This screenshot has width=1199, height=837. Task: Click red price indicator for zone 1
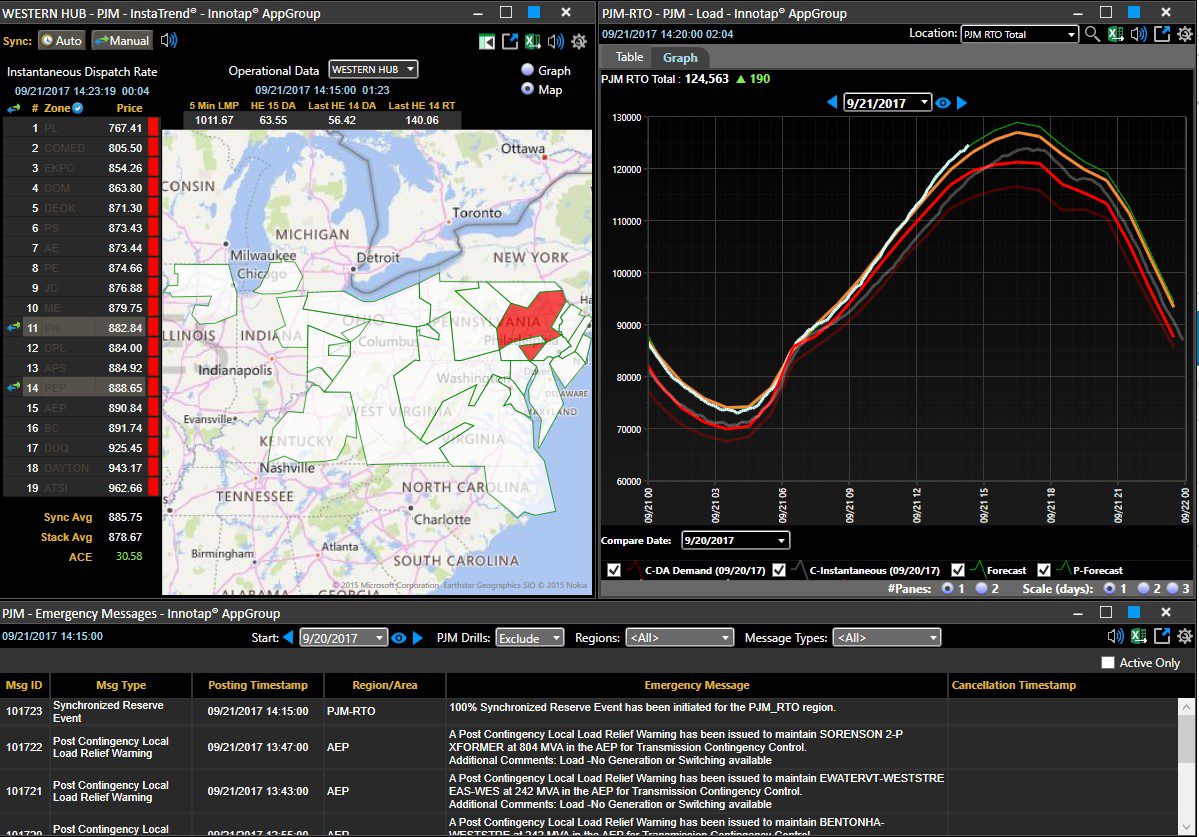[153, 128]
